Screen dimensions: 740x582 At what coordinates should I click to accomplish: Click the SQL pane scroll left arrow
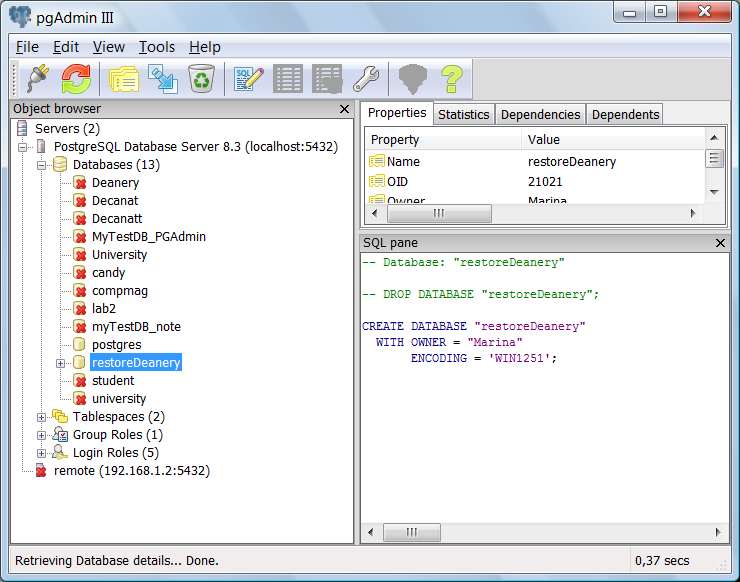370,532
